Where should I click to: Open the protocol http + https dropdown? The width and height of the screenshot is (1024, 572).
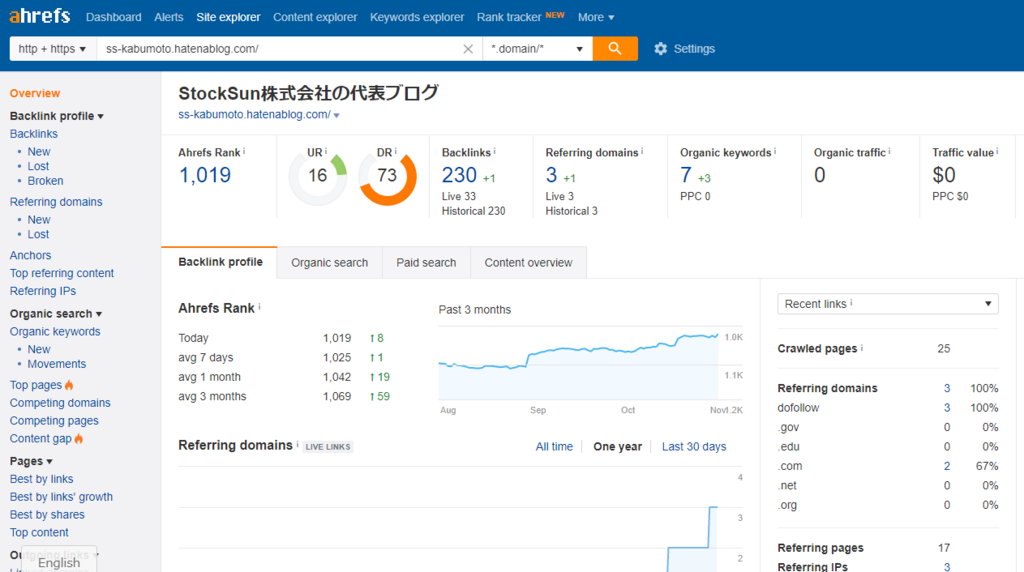tap(52, 49)
